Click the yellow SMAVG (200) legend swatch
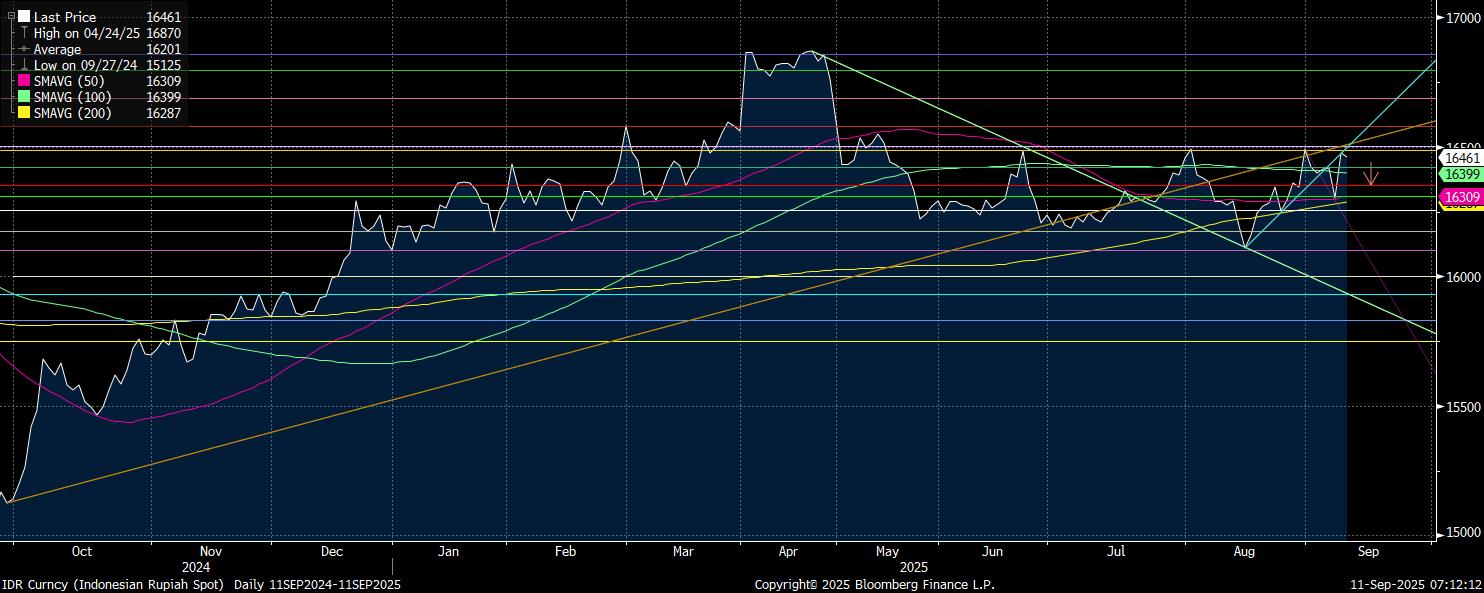This screenshot has width=1484, height=593. [24, 113]
